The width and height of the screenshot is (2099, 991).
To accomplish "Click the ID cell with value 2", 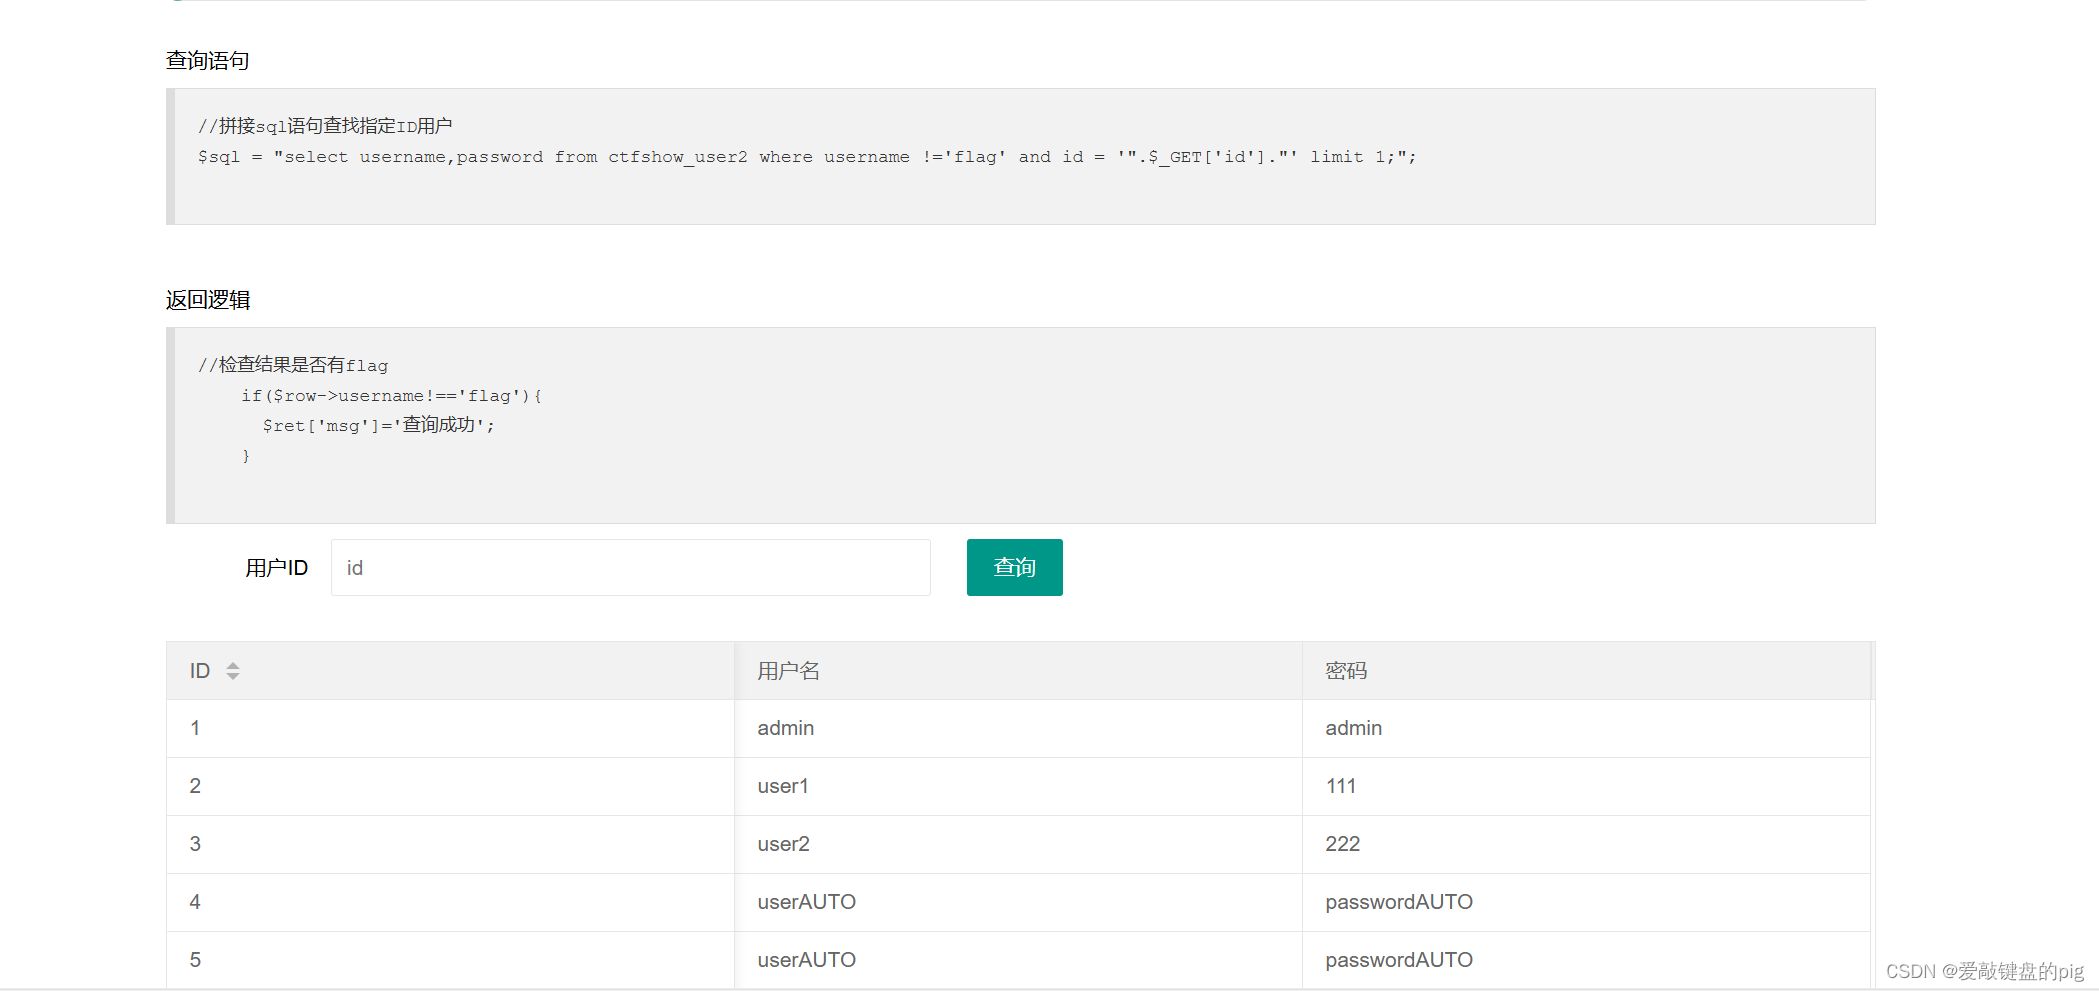I will coord(450,786).
